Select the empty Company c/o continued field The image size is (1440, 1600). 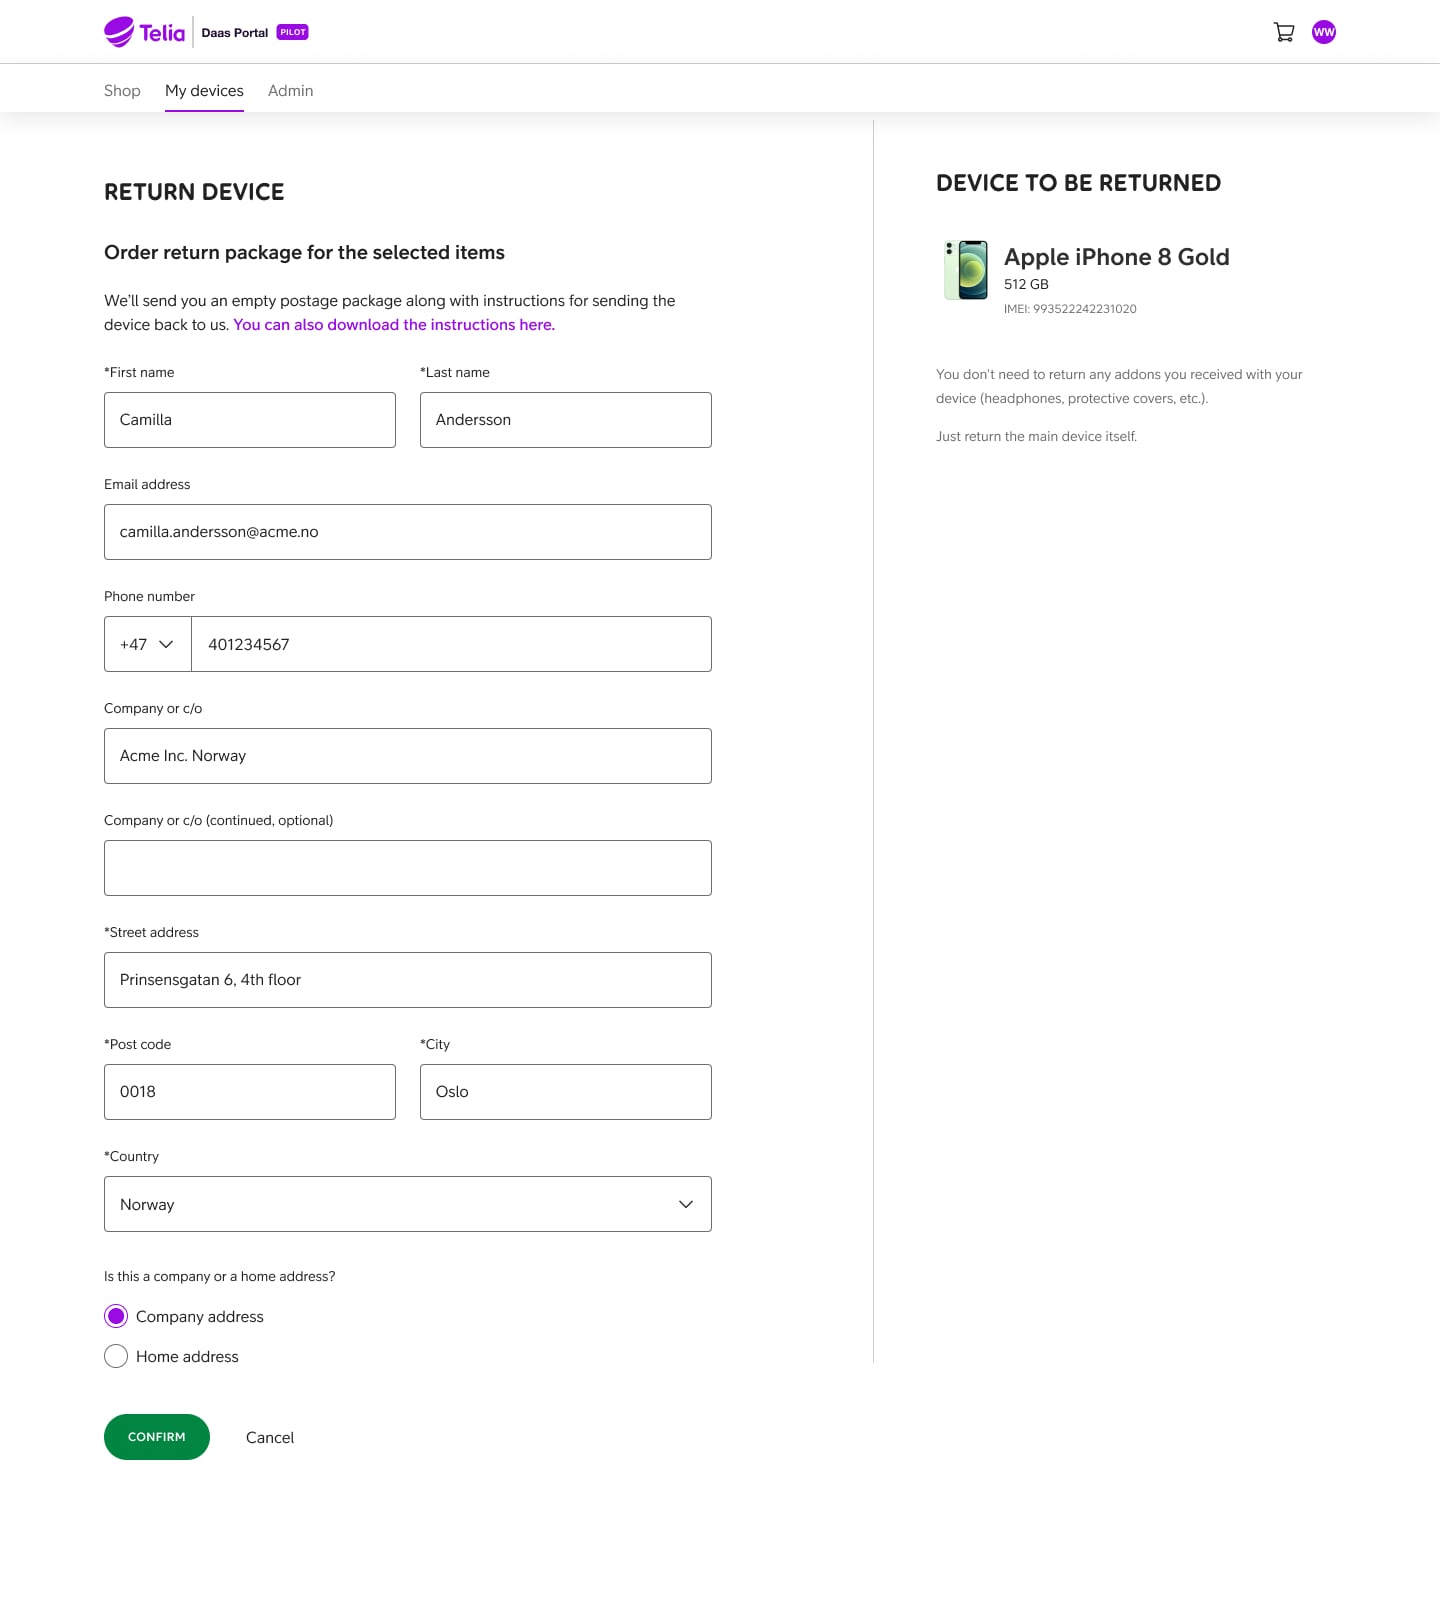408,868
